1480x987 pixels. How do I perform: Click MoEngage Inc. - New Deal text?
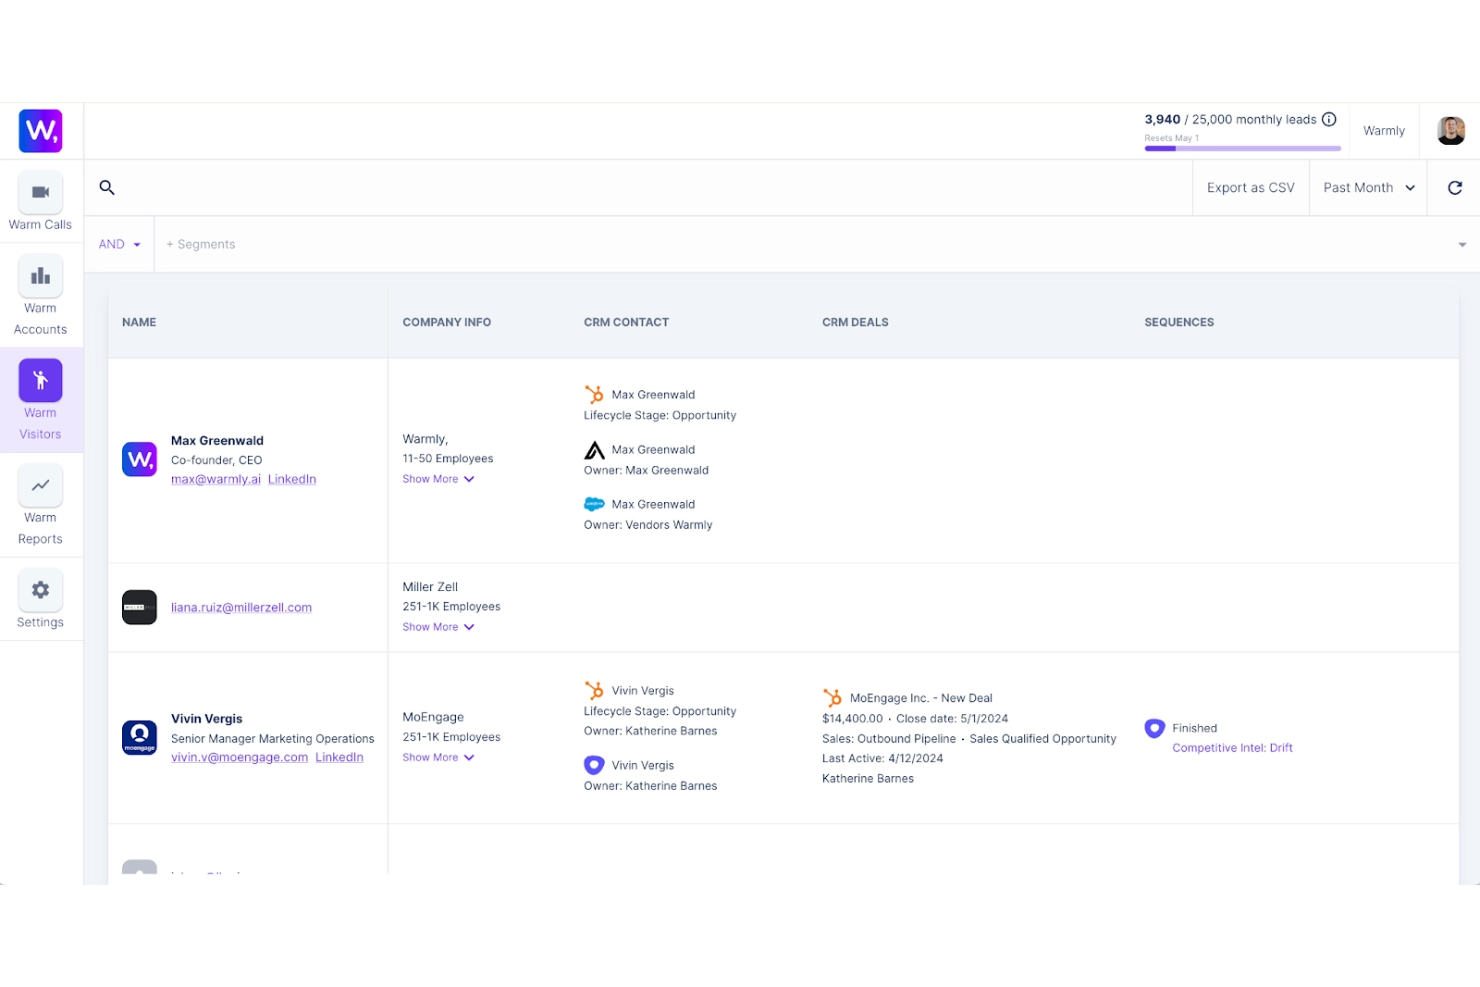[x=921, y=698]
